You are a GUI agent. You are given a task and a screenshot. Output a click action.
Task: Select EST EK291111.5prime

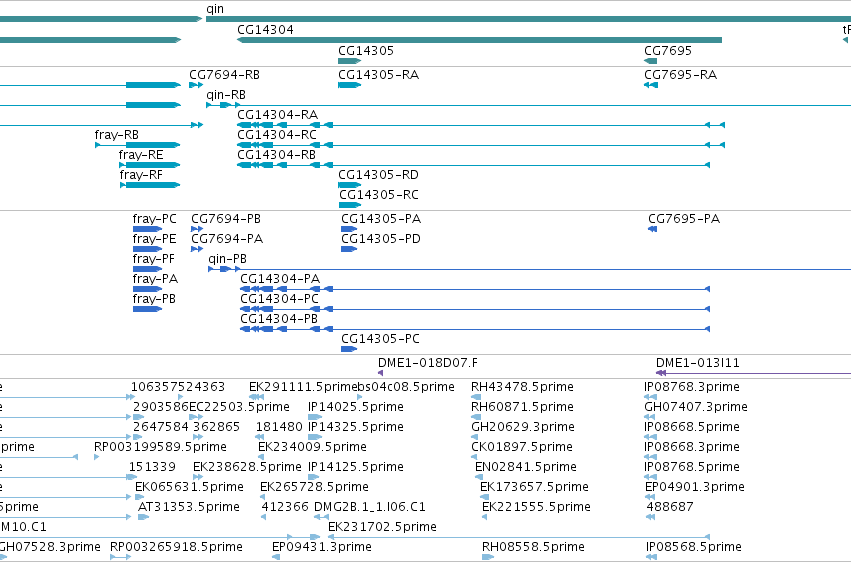[x=303, y=387]
